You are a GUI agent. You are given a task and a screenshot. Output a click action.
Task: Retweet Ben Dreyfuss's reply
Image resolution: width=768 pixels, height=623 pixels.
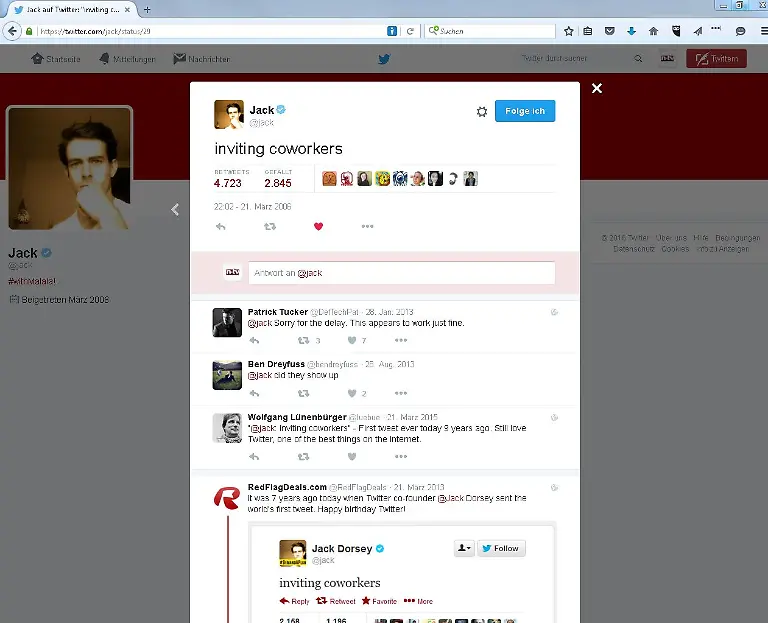tap(302, 394)
